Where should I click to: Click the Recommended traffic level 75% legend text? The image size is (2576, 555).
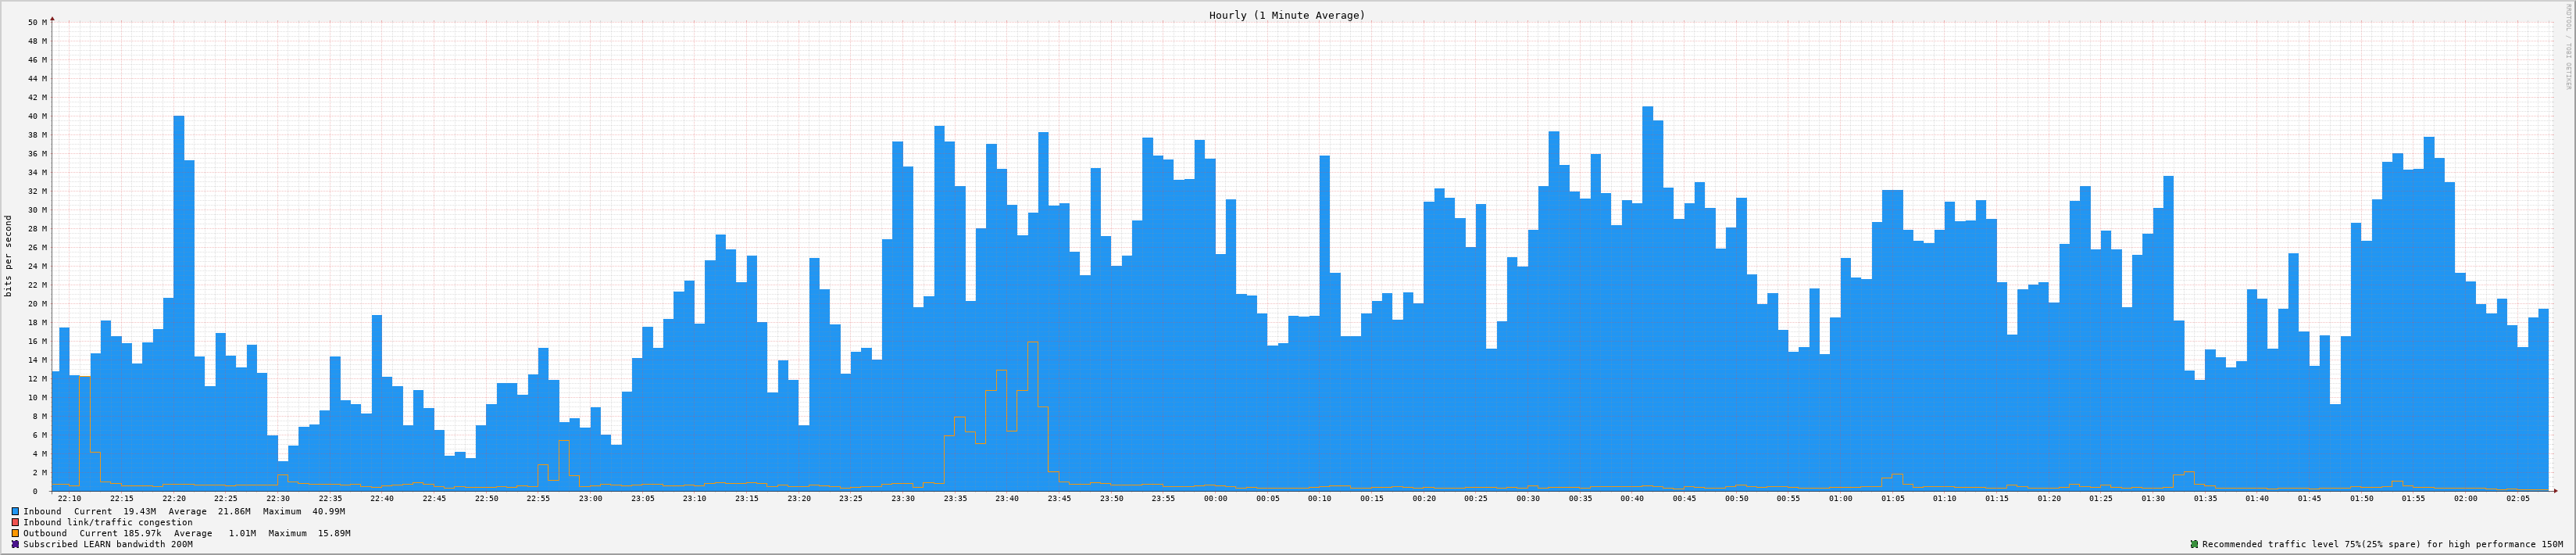pos(2381,544)
